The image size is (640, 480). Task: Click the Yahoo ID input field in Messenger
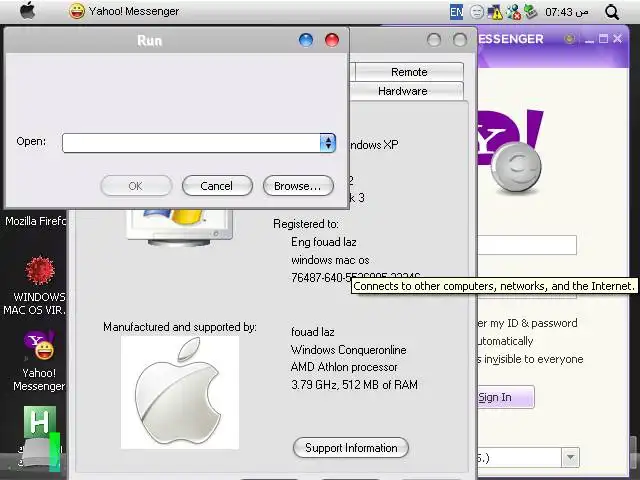coord(527,245)
